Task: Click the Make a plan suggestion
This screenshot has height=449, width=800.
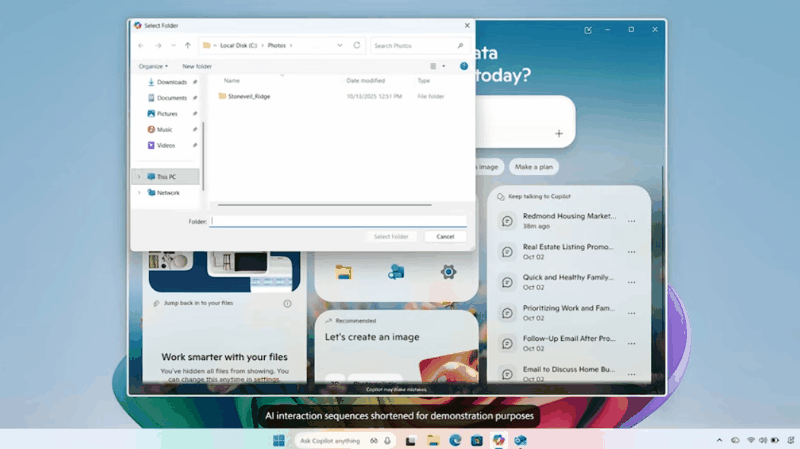Action: click(x=533, y=166)
